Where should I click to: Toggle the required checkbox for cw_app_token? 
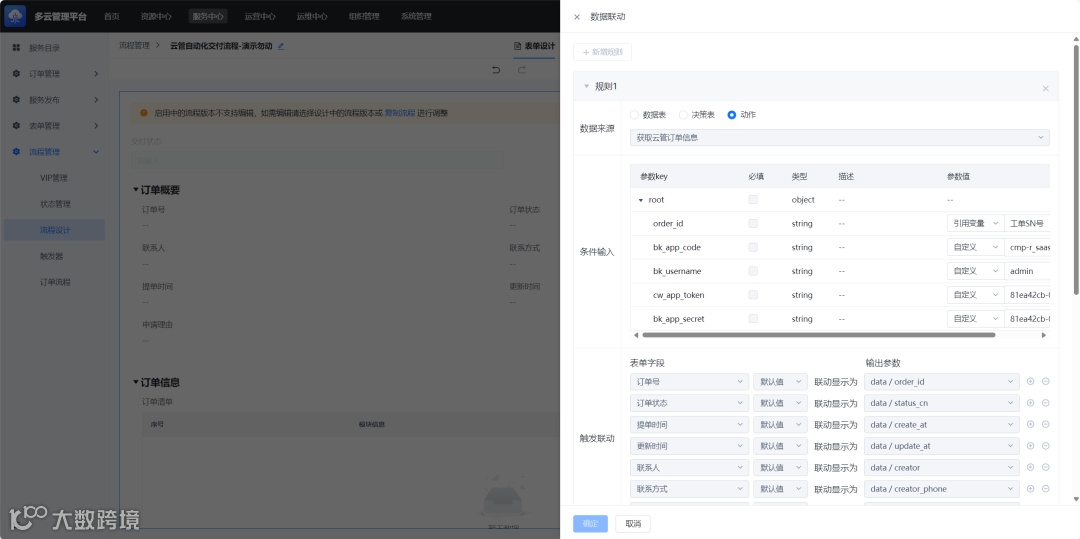click(753, 295)
